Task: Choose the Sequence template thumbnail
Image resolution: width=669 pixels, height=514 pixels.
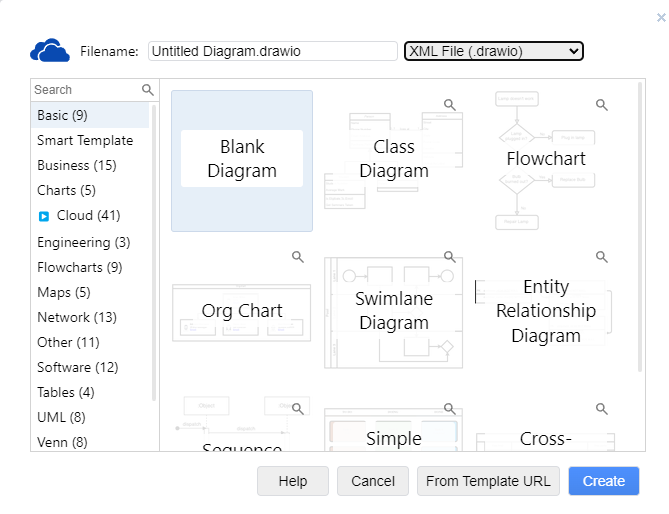Action: click(242, 423)
